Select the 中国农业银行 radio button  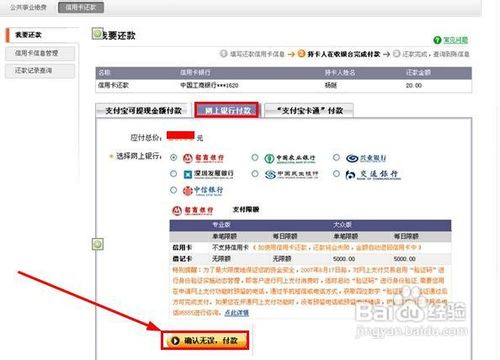[x=255, y=157]
